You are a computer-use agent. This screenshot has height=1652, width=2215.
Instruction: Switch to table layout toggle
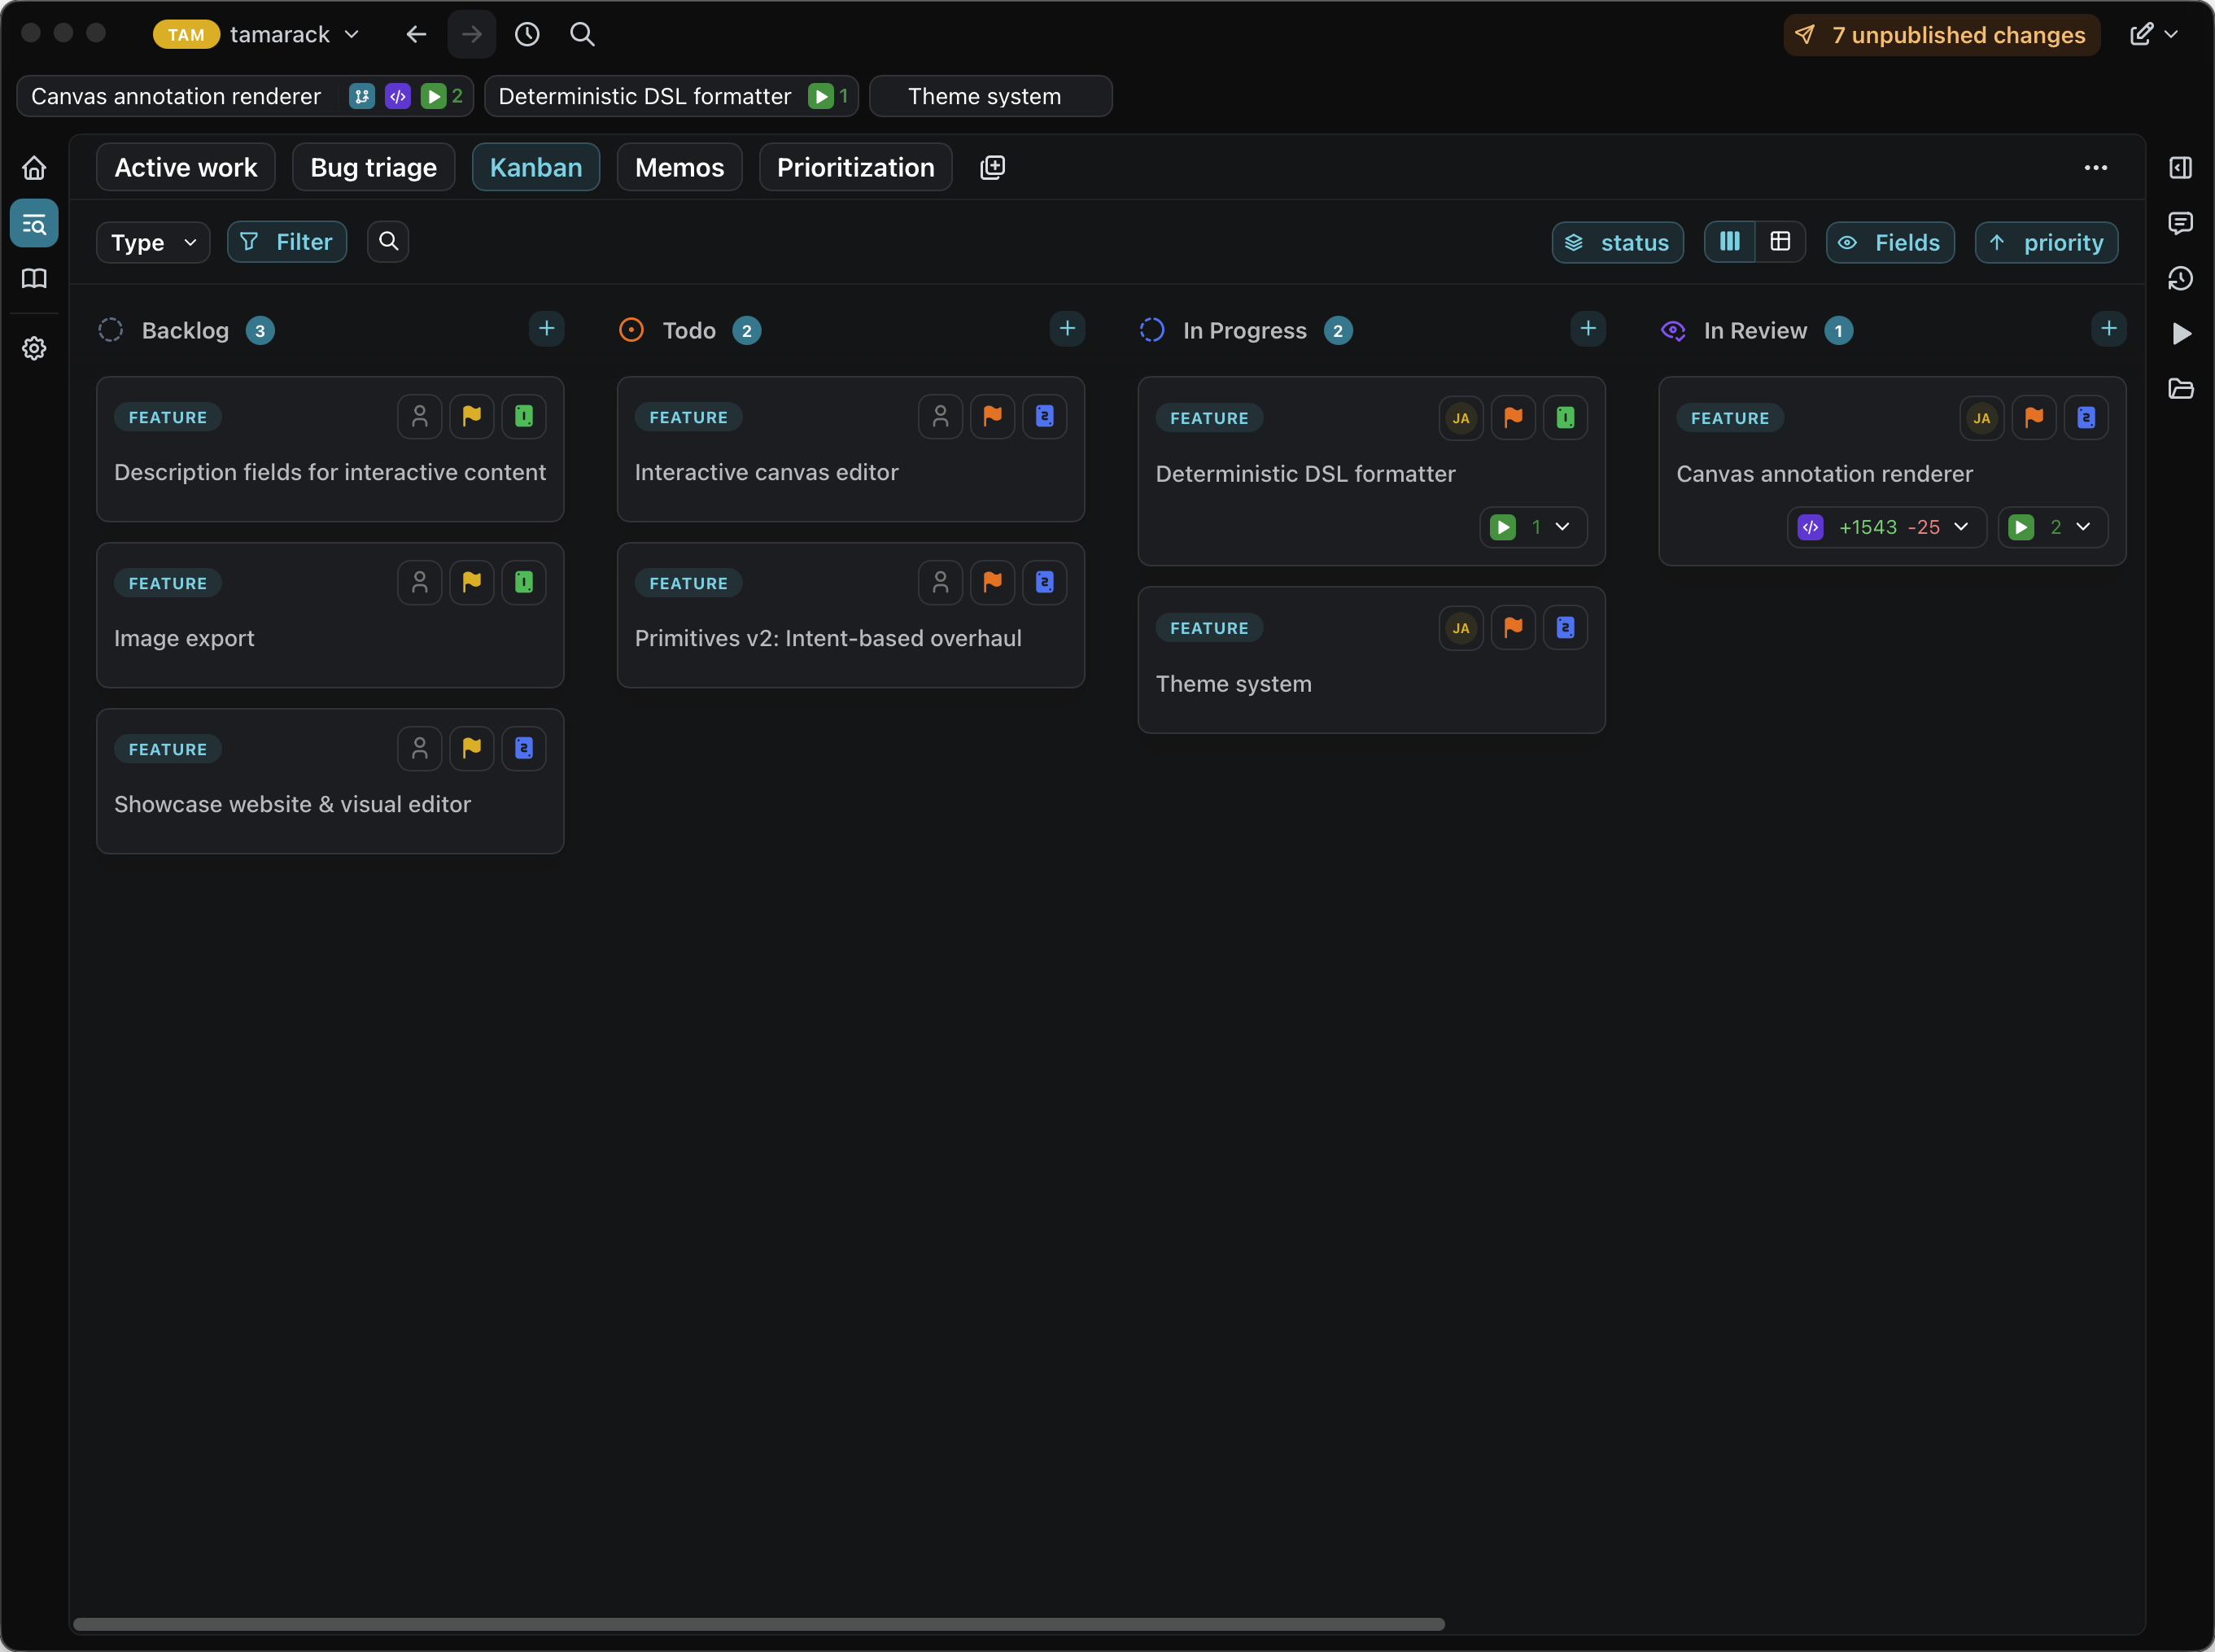pyautogui.click(x=1780, y=242)
